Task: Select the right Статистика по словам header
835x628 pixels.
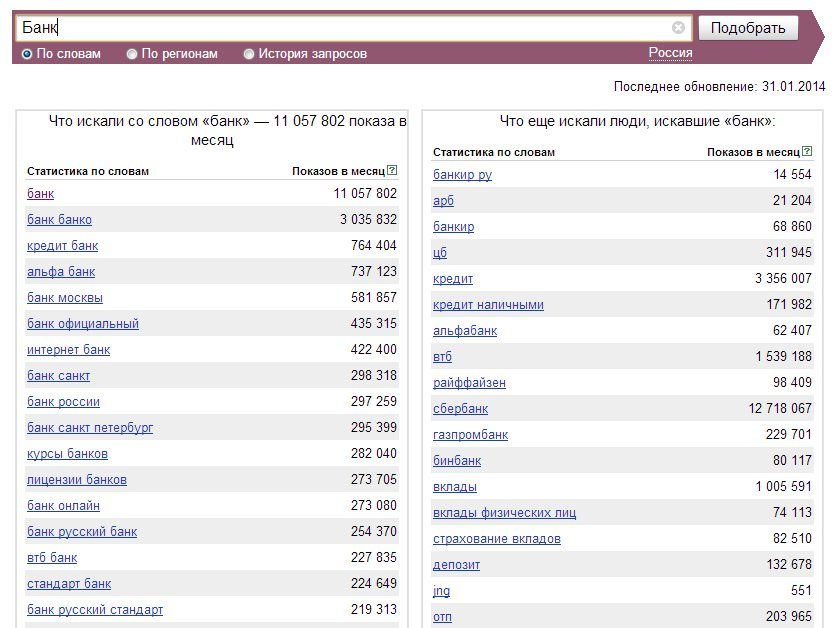Action: [x=494, y=152]
